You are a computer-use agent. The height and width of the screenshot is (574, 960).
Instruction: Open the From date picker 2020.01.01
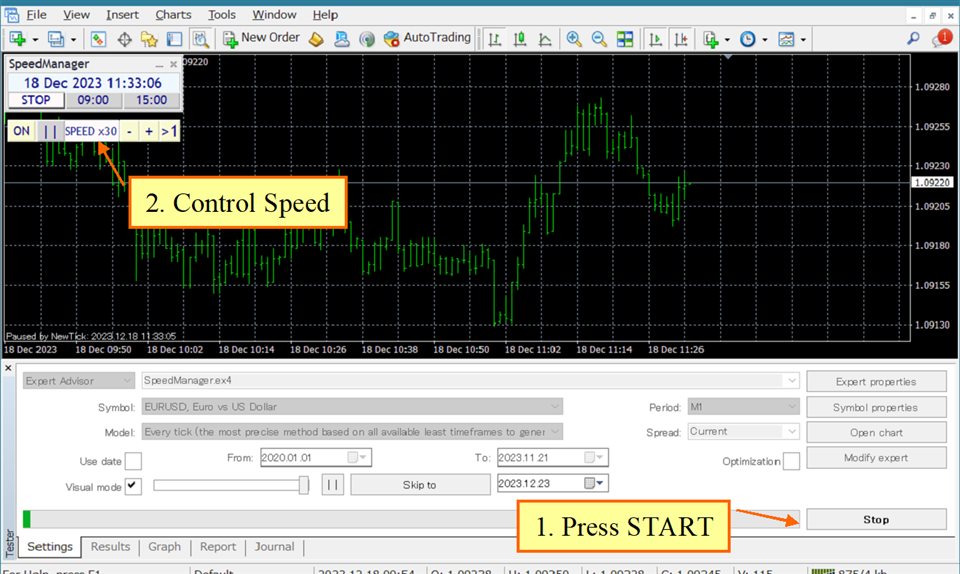pyautogui.click(x=357, y=457)
